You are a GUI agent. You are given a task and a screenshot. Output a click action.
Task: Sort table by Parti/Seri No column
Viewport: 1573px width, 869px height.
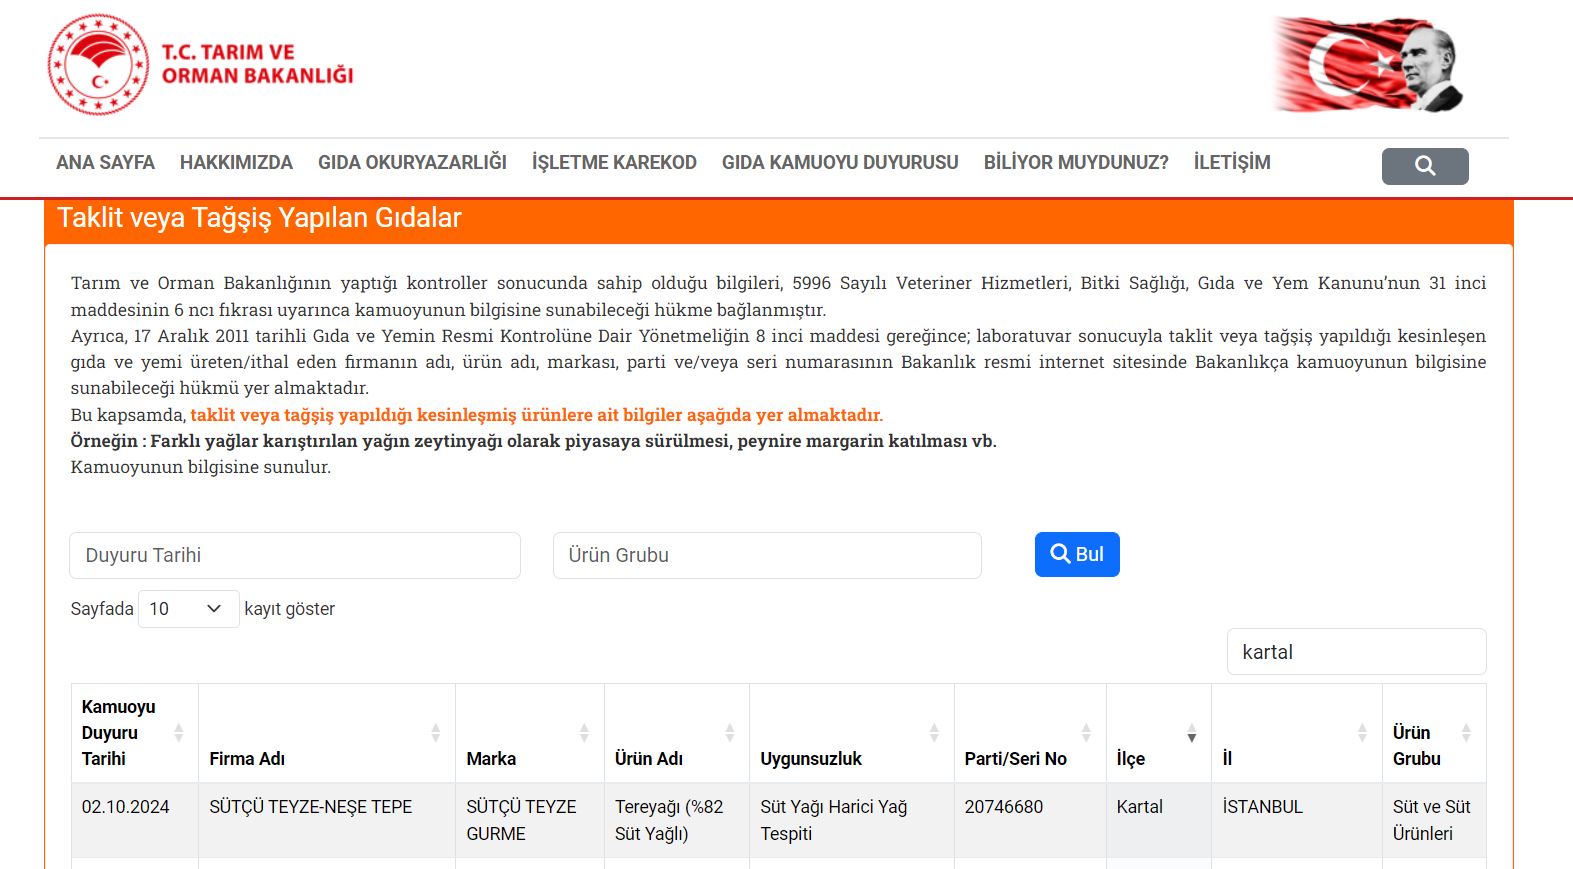[x=1085, y=733]
